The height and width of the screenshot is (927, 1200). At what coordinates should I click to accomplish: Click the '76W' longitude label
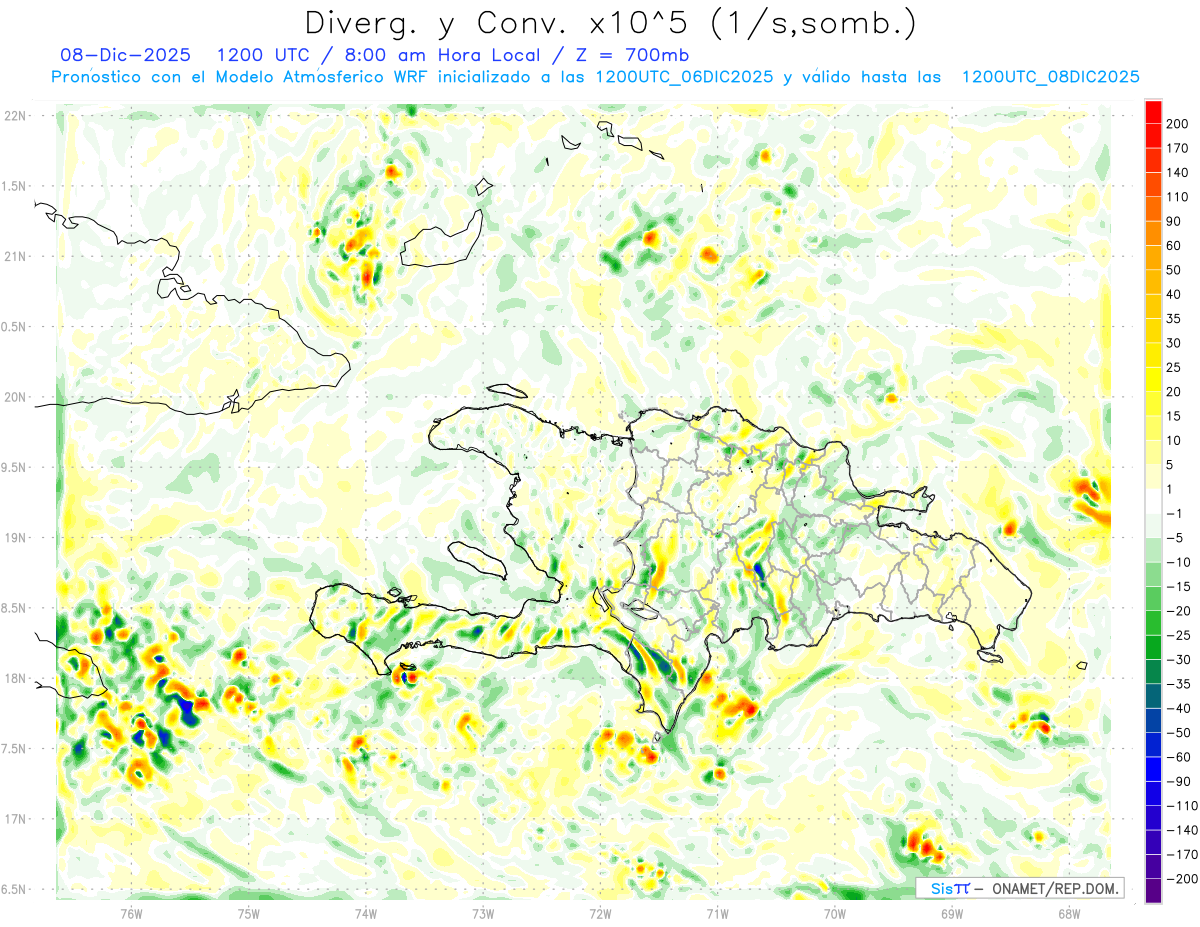pos(131,913)
